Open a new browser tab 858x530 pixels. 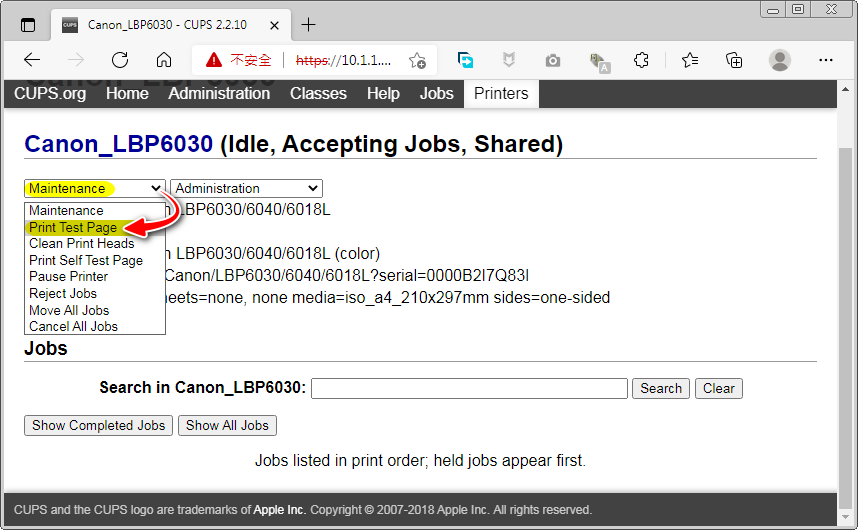point(308,25)
